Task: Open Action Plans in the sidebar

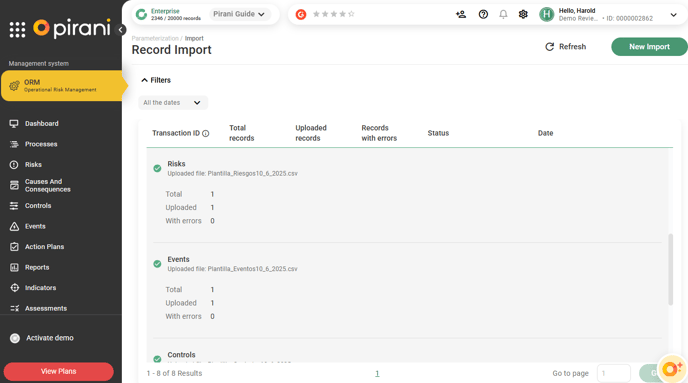Action: (x=44, y=247)
